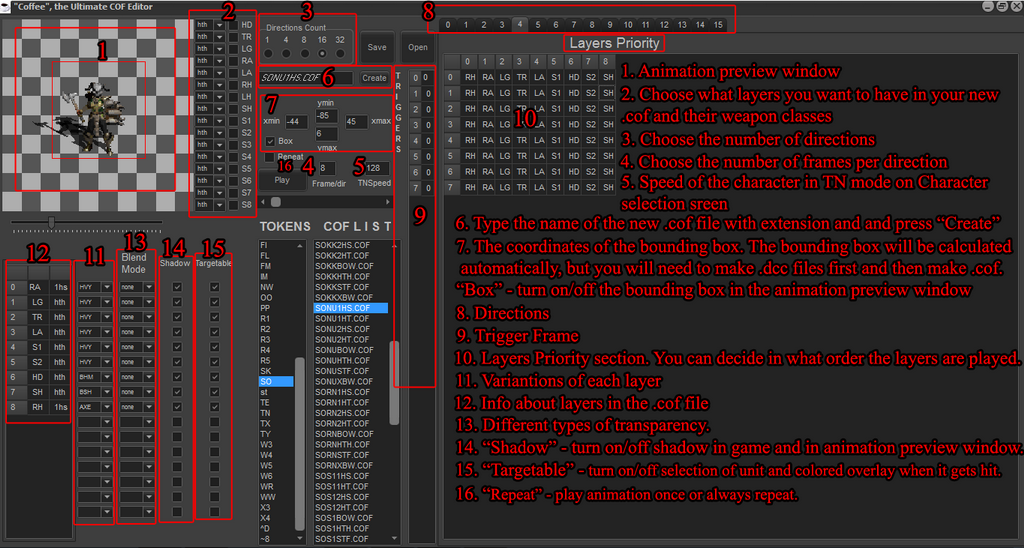Enable the Repeat checkbox
Image resolution: width=1024 pixels, height=548 pixels.
coord(270,157)
